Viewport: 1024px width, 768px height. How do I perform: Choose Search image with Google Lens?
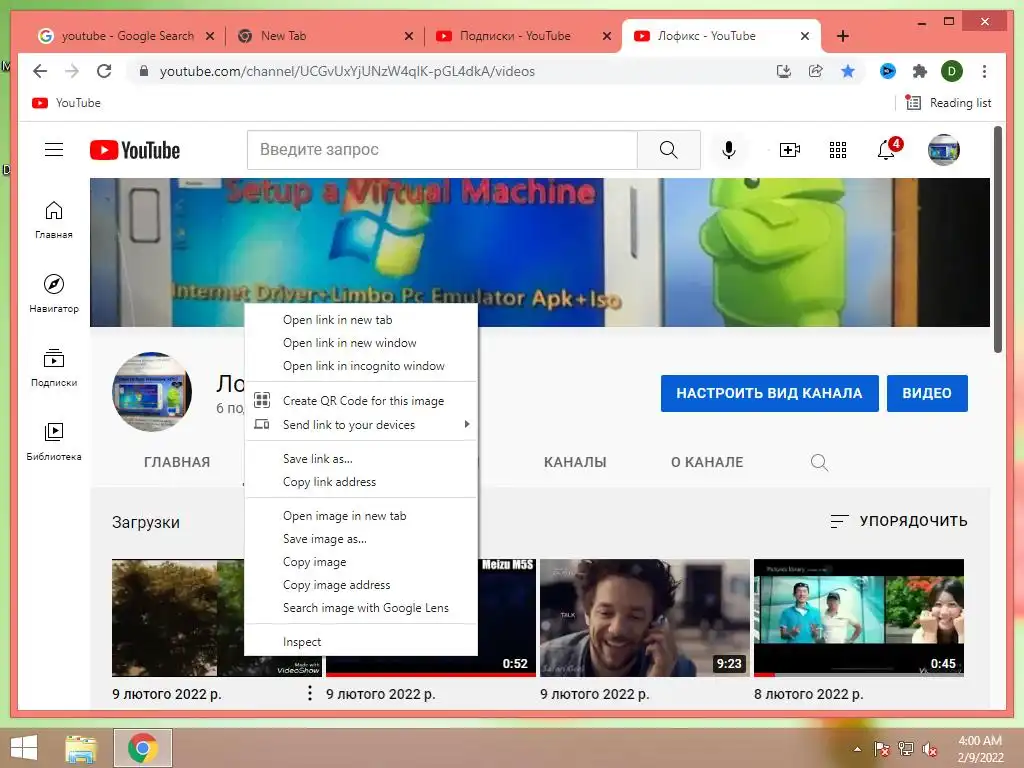[361, 607]
